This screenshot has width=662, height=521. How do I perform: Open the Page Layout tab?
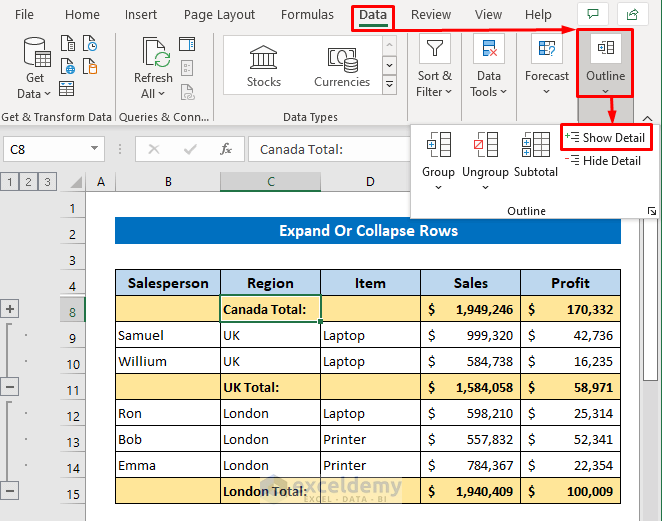(x=220, y=15)
